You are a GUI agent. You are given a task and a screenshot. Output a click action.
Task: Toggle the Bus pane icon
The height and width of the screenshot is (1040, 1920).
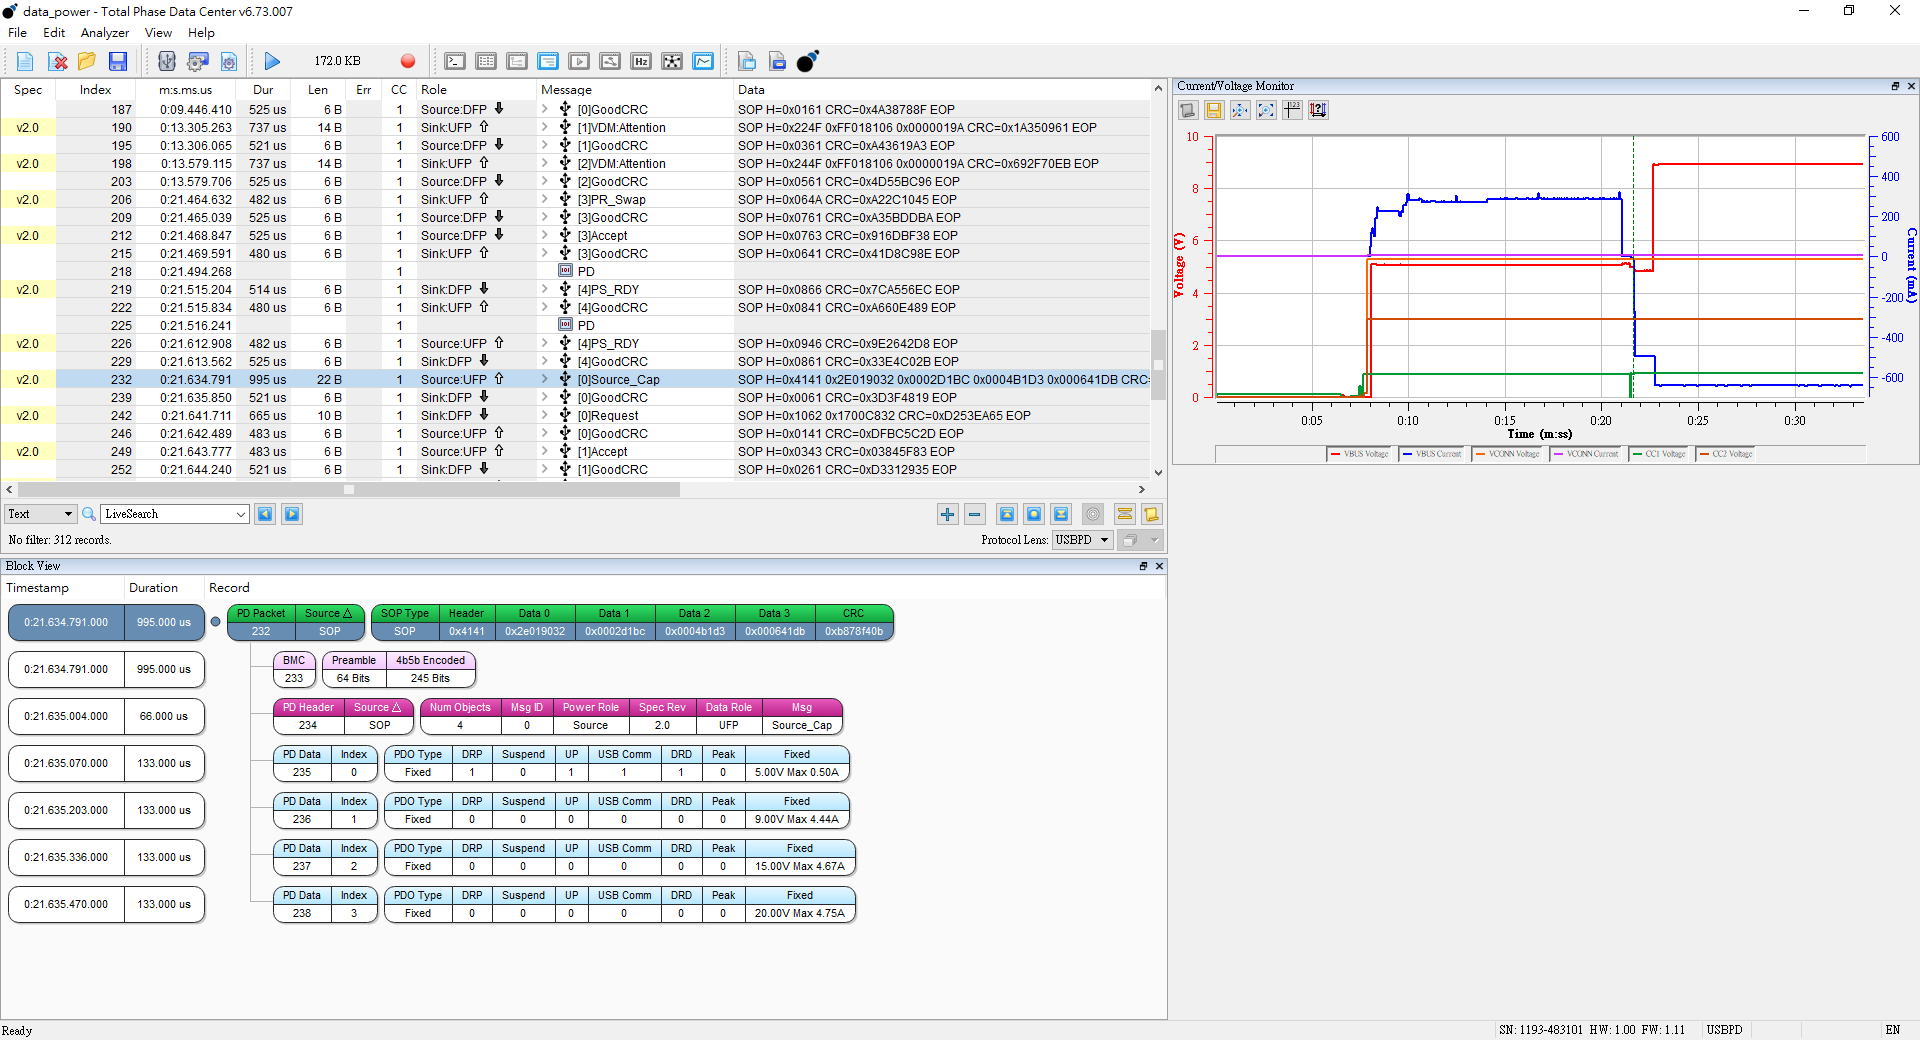[610, 62]
